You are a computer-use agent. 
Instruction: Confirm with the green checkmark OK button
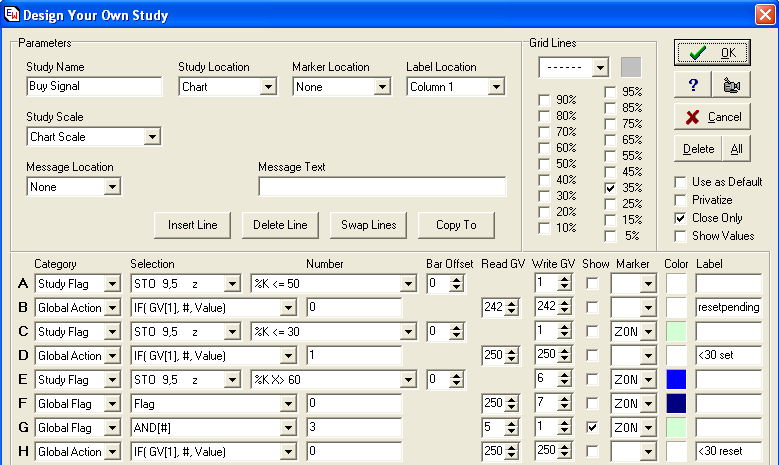pos(712,52)
